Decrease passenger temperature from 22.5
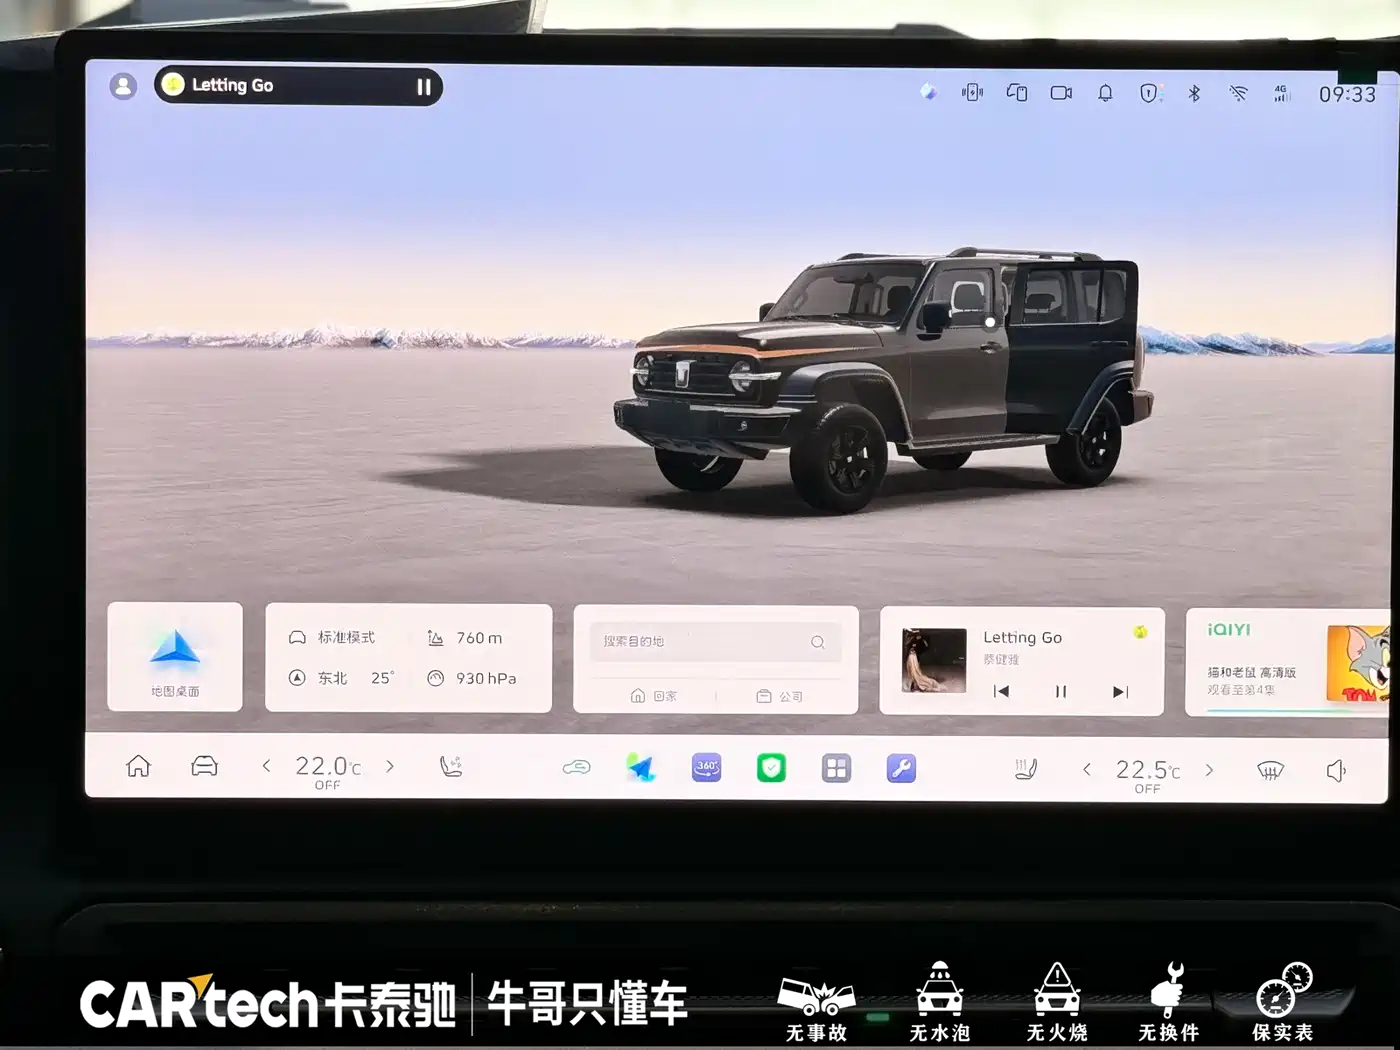Image resolution: width=1400 pixels, height=1050 pixels. [1087, 769]
